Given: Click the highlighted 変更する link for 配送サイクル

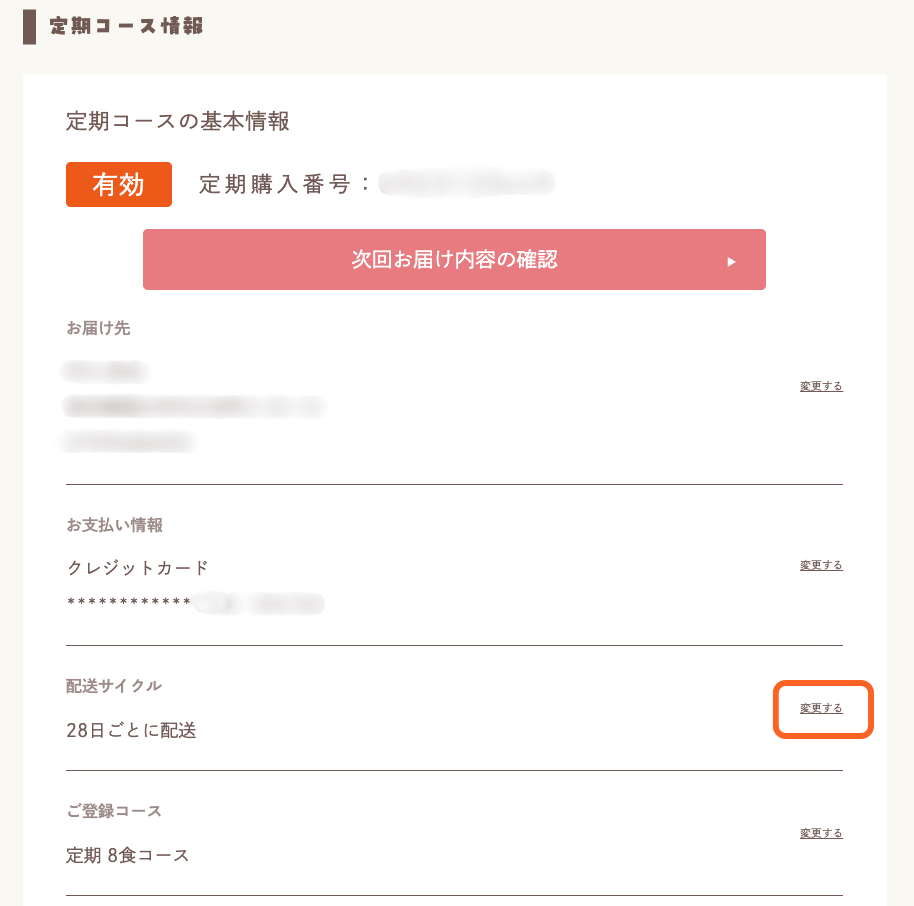Looking at the screenshot, I should (822, 708).
